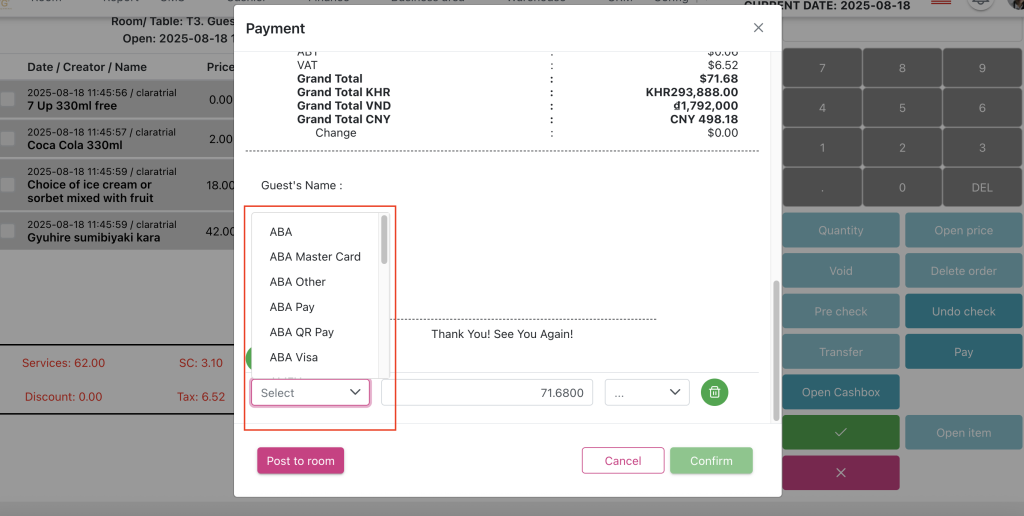Click the pink X cancel button
Screen dimensions: 1024x516
pyautogui.click(x=841, y=472)
